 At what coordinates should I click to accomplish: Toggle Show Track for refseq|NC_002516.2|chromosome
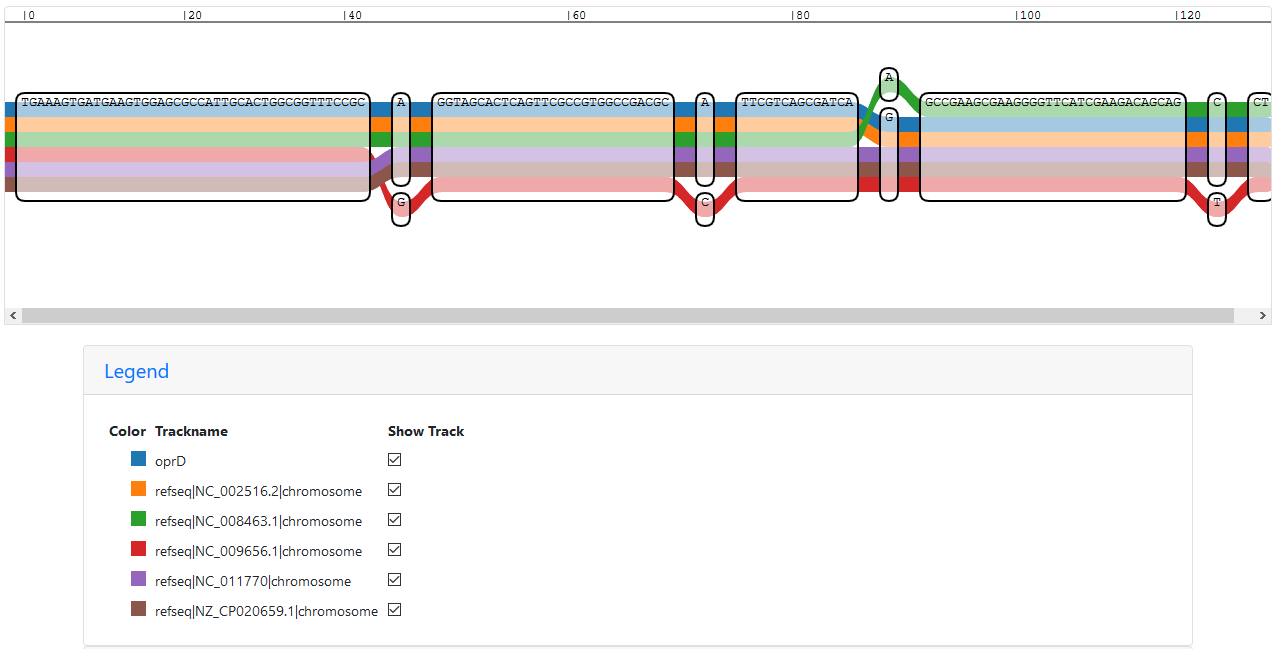tap(394, 490)
